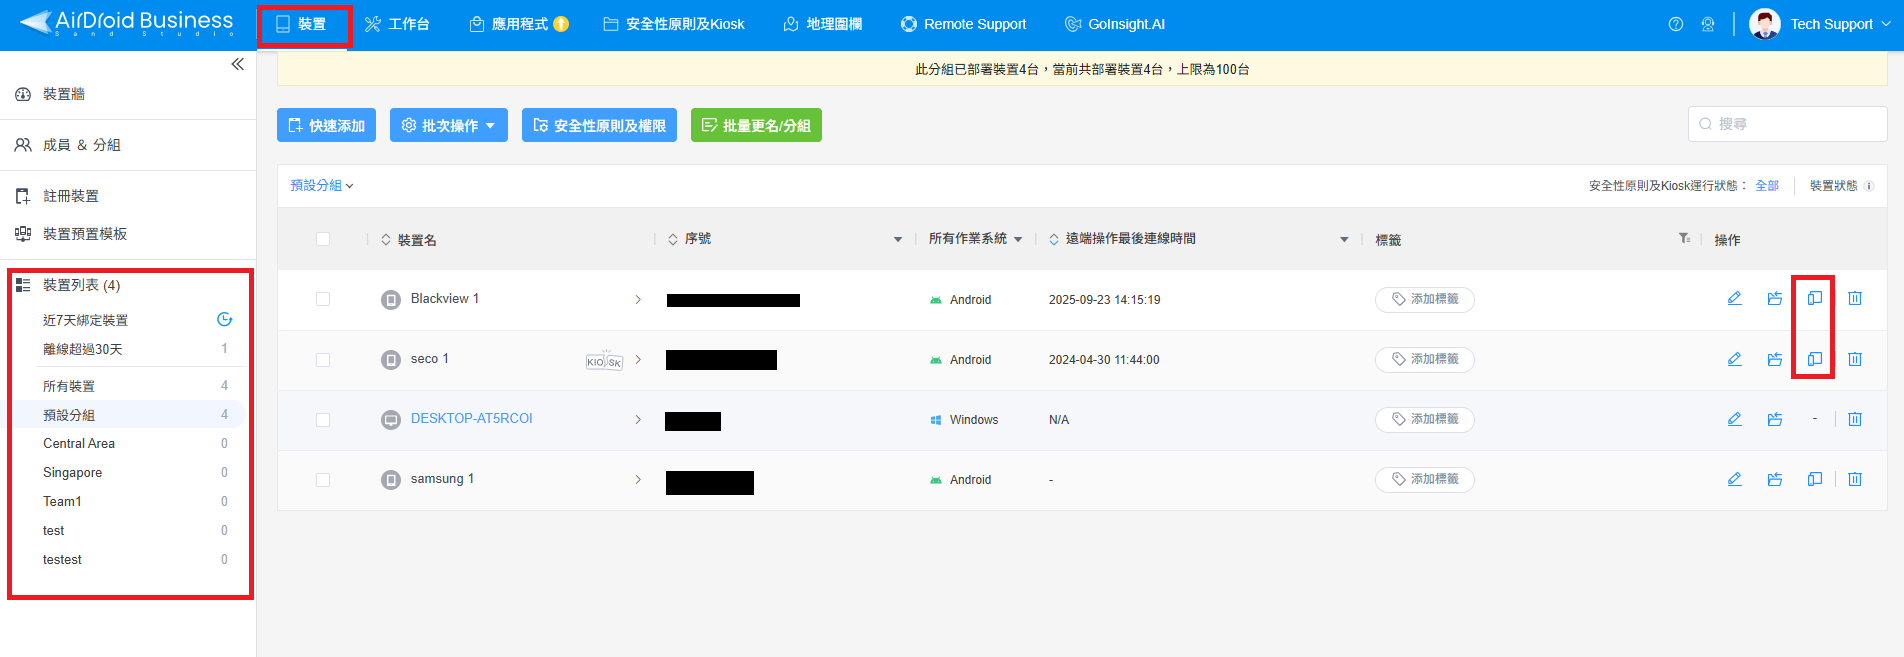The image size is (1904, 657).
Task: Click the Tech Support avatar picture
Action: pos(1765,24)
